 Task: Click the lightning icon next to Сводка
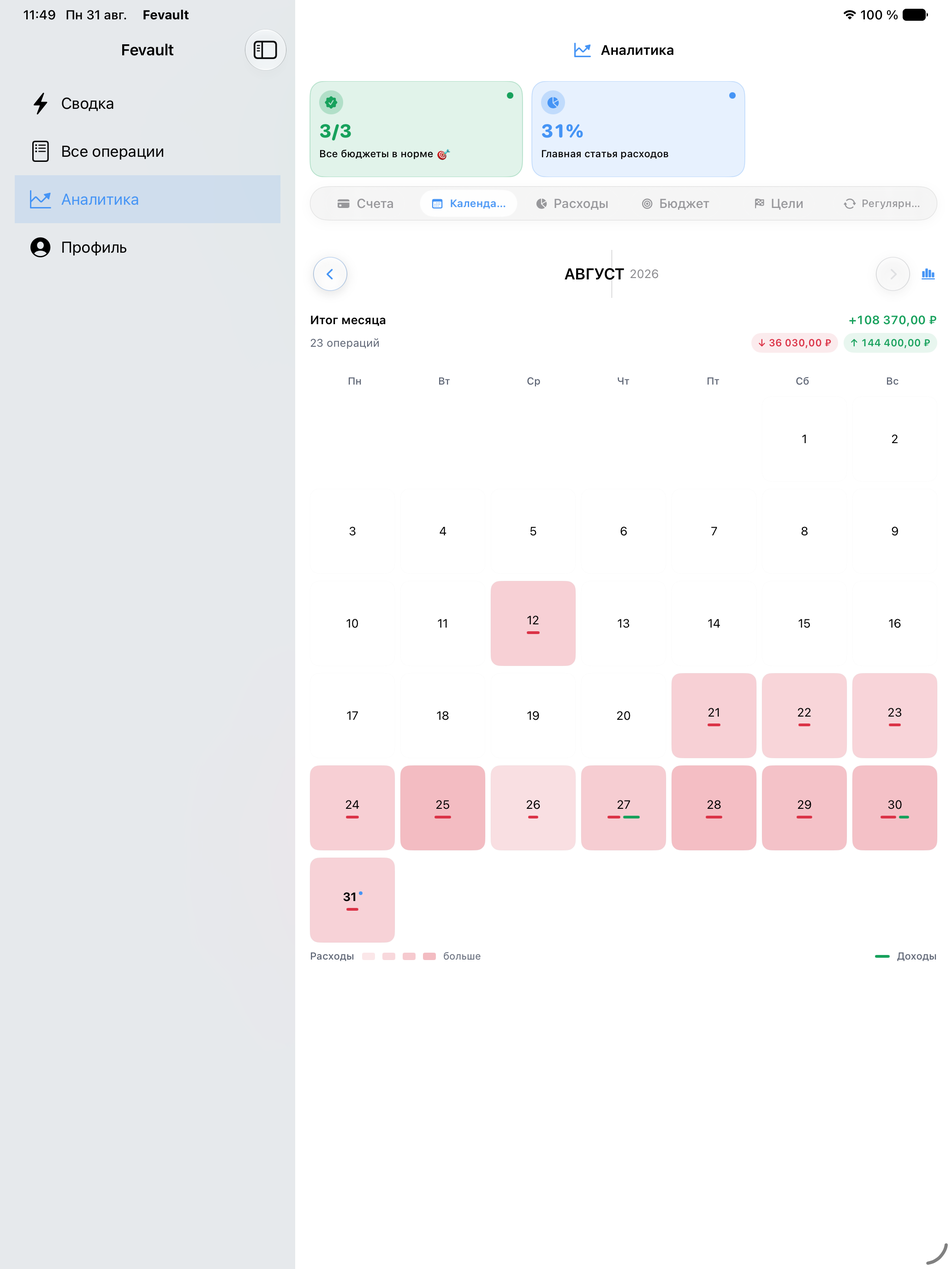coord(40,104)
